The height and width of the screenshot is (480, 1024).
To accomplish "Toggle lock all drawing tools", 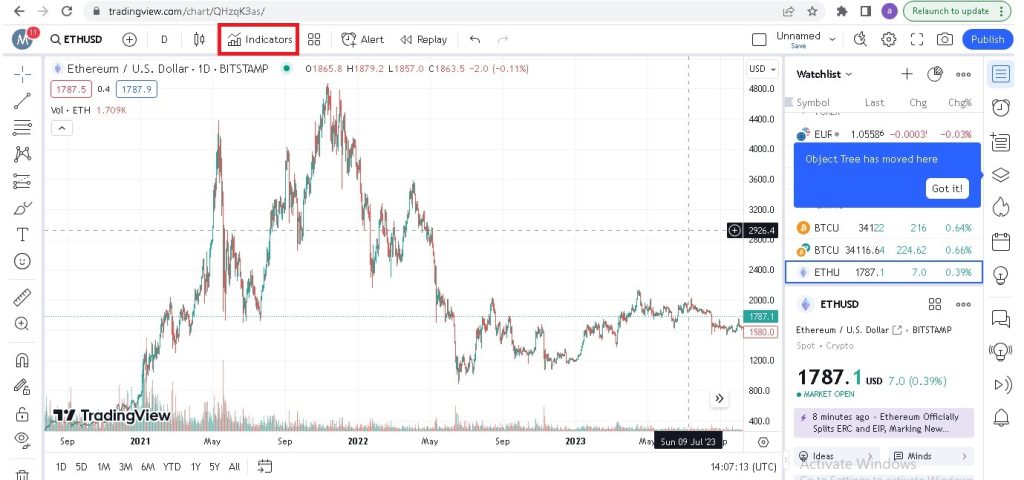I will click(22, 413).
